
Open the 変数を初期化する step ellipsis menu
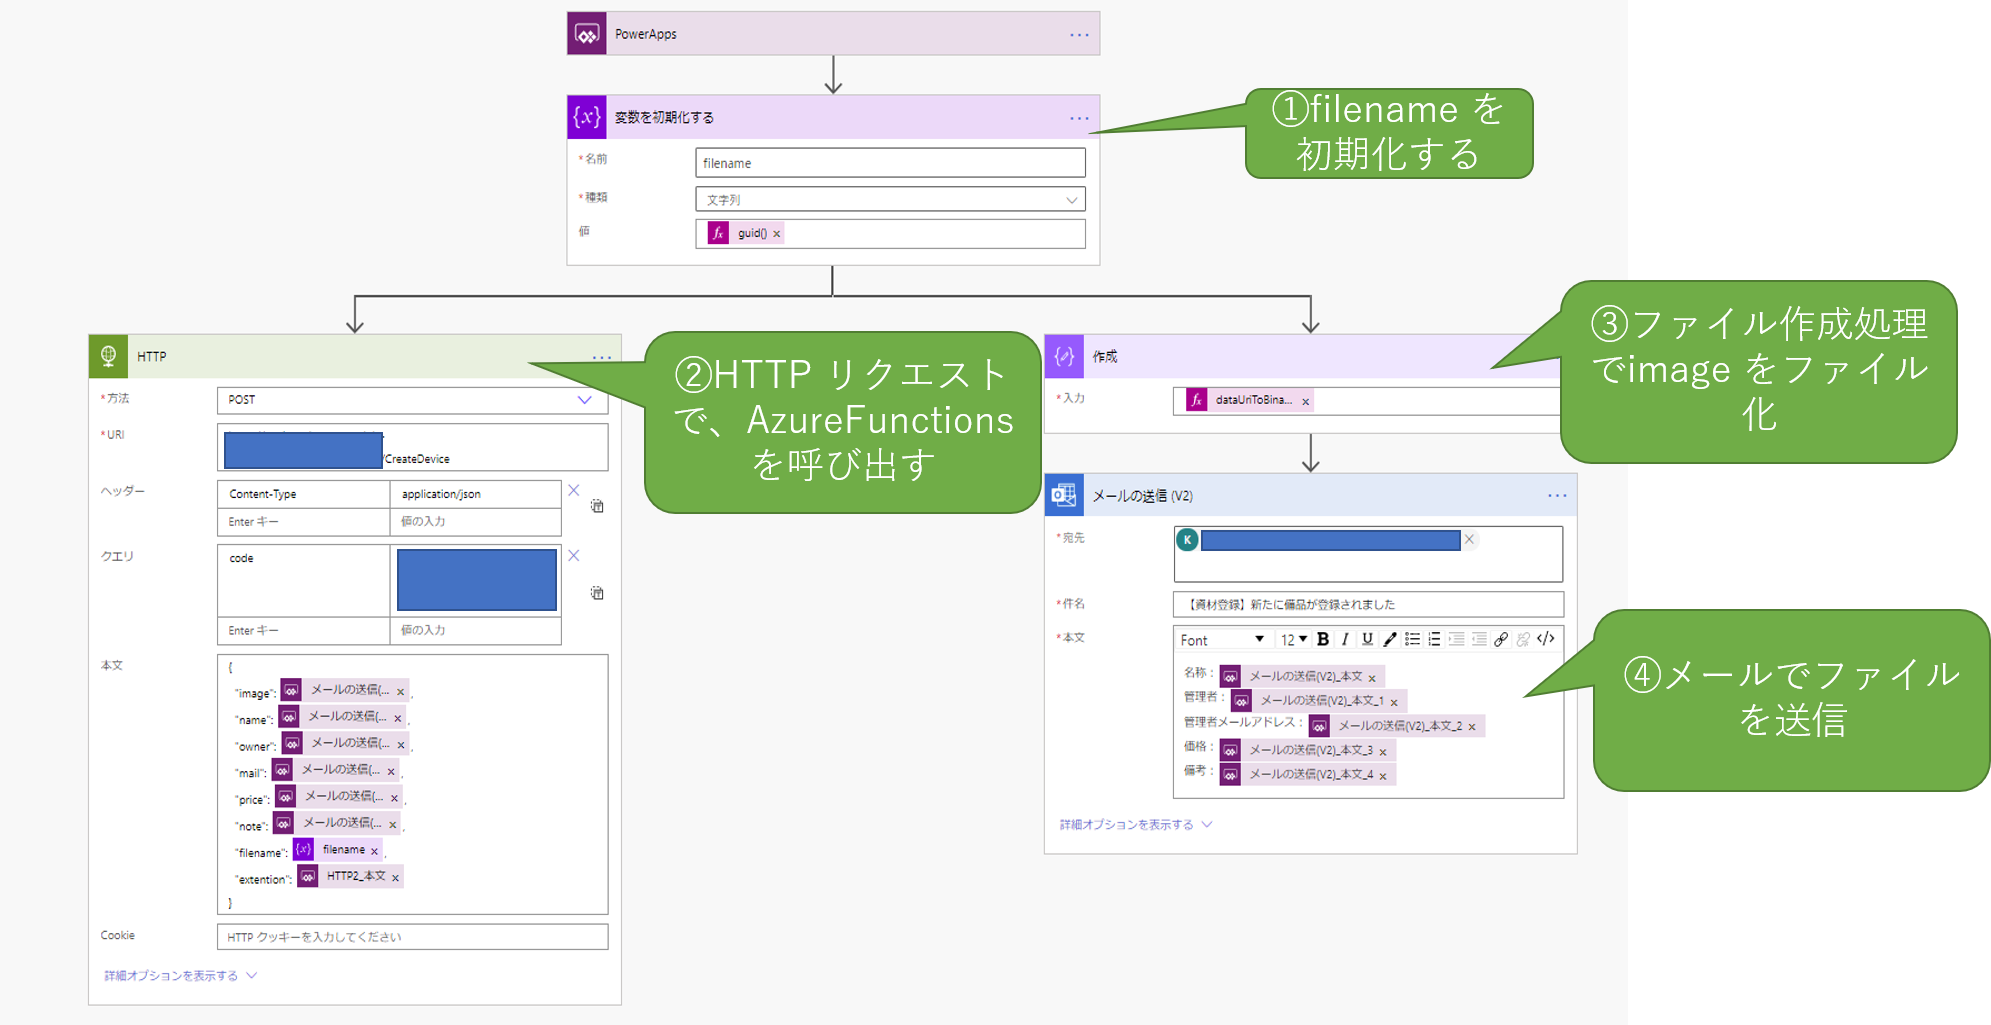[x=1079, y=118]
